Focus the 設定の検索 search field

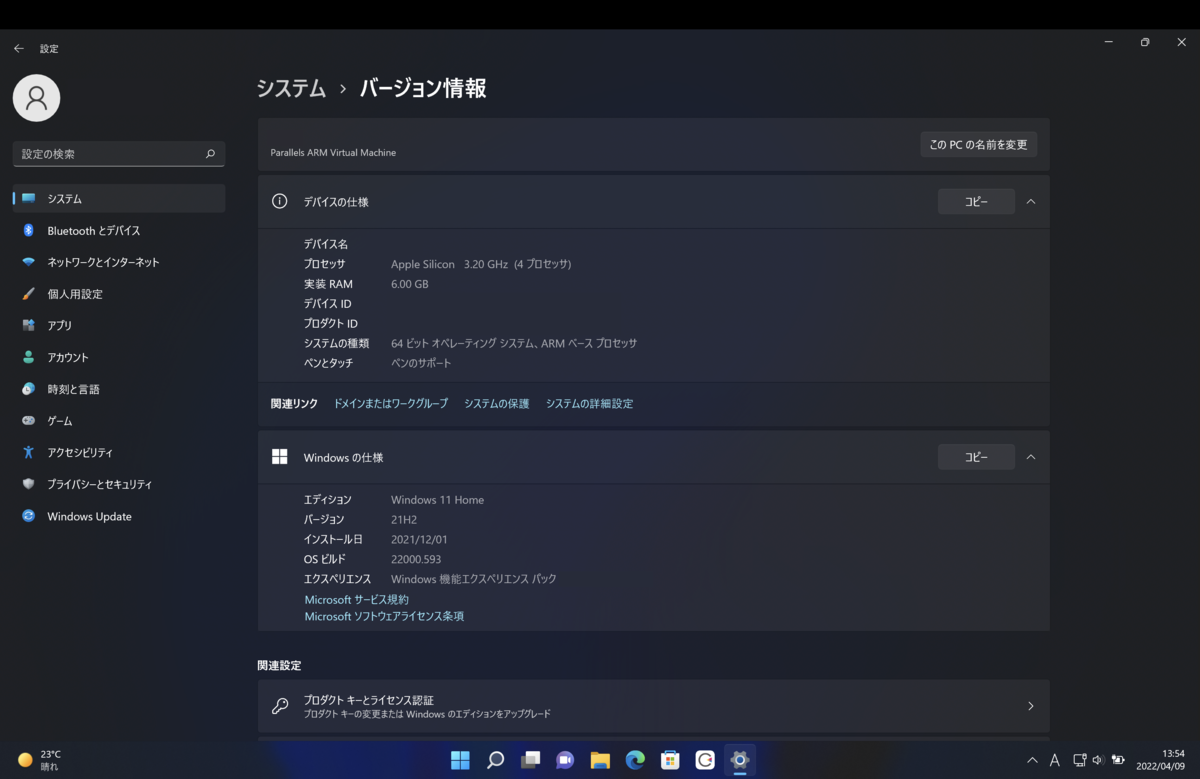tap(119, 154)
